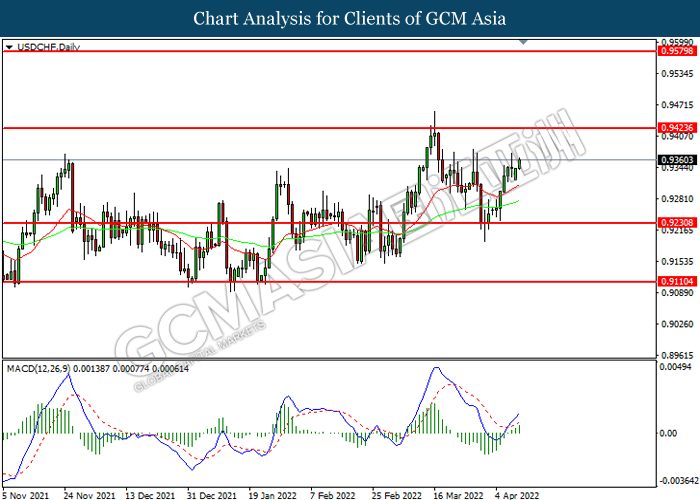
Task: Click the 0.89615 price scale value
Action: point(677,356)
